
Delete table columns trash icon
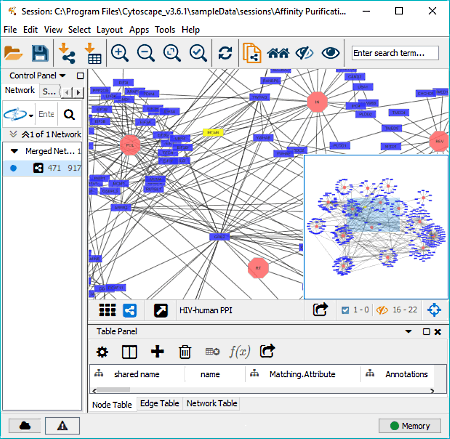[185, 352]
